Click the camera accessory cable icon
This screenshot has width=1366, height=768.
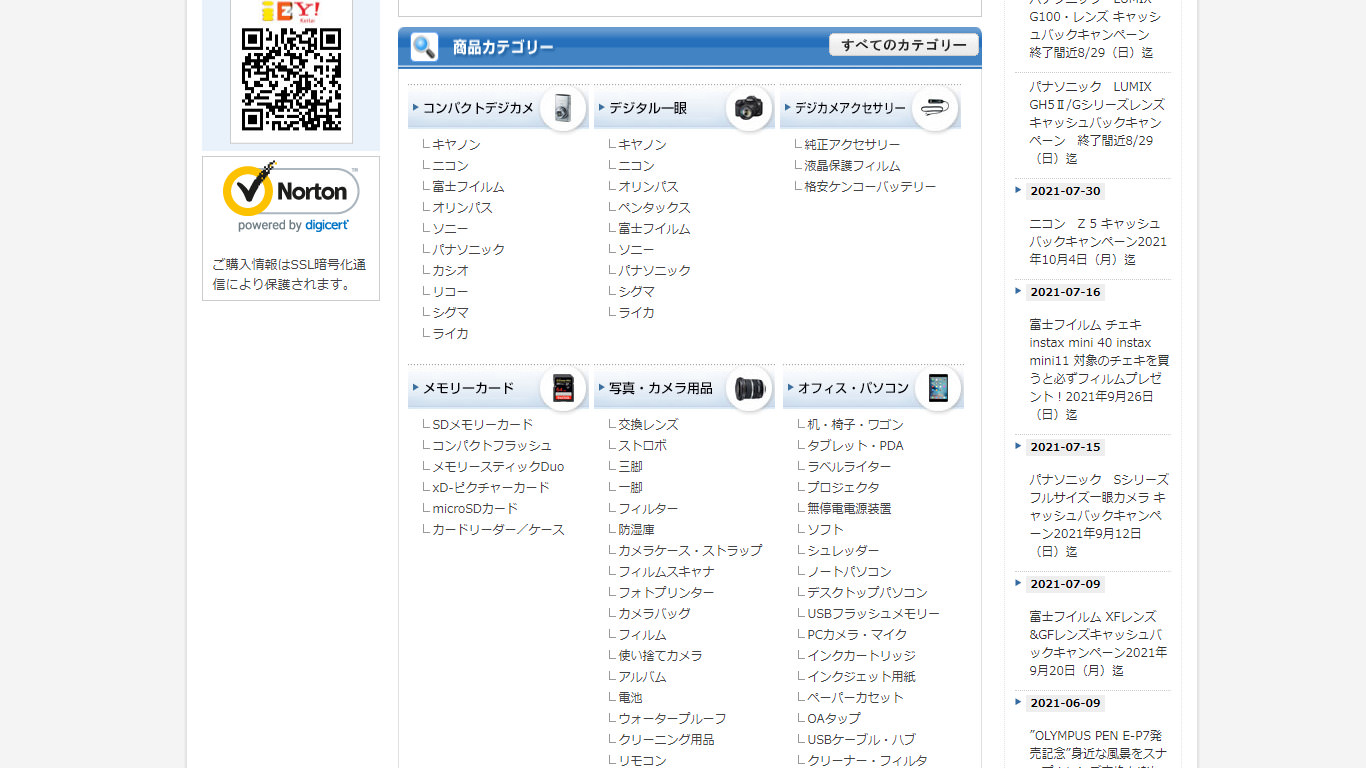pos(935,108)
